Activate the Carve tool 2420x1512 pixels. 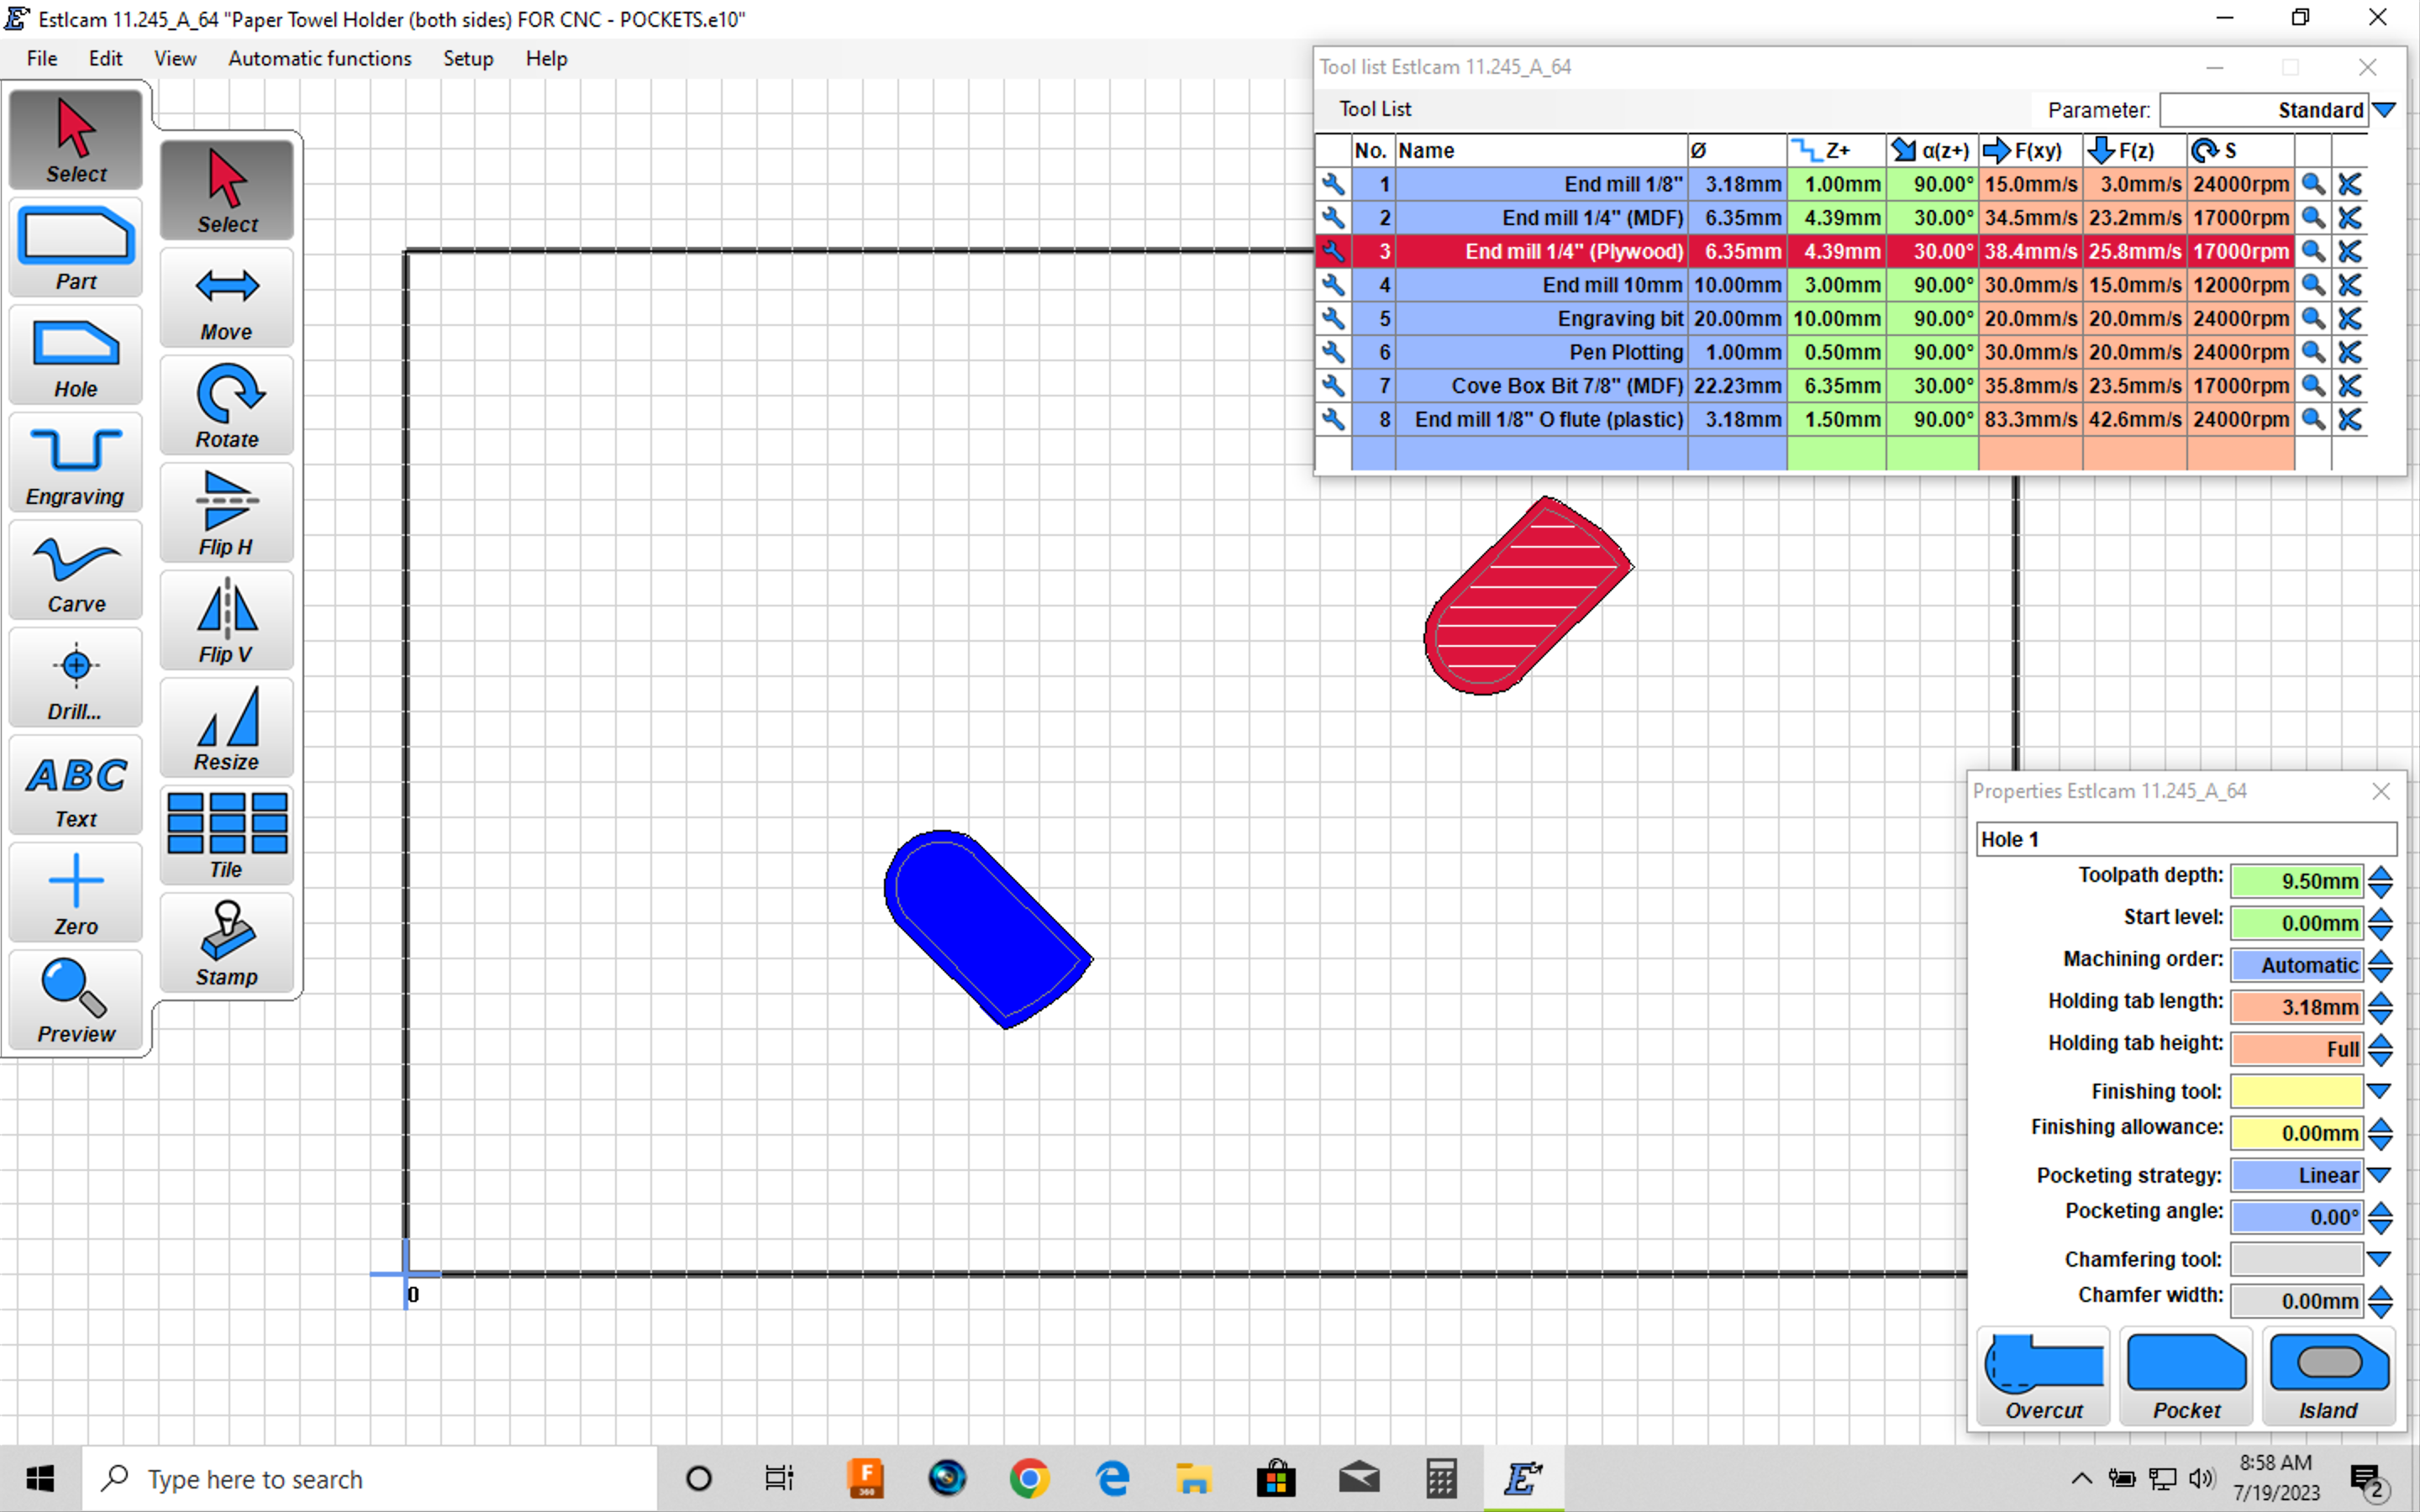[x=76, y=573]
